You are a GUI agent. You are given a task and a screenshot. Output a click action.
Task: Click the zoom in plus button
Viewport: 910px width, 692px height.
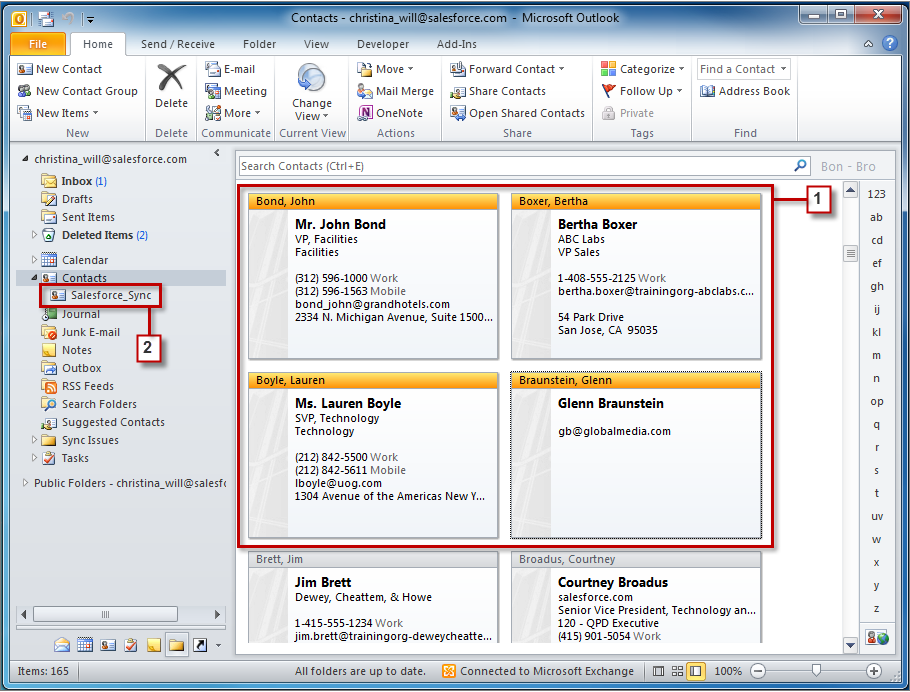click(873, 671)
